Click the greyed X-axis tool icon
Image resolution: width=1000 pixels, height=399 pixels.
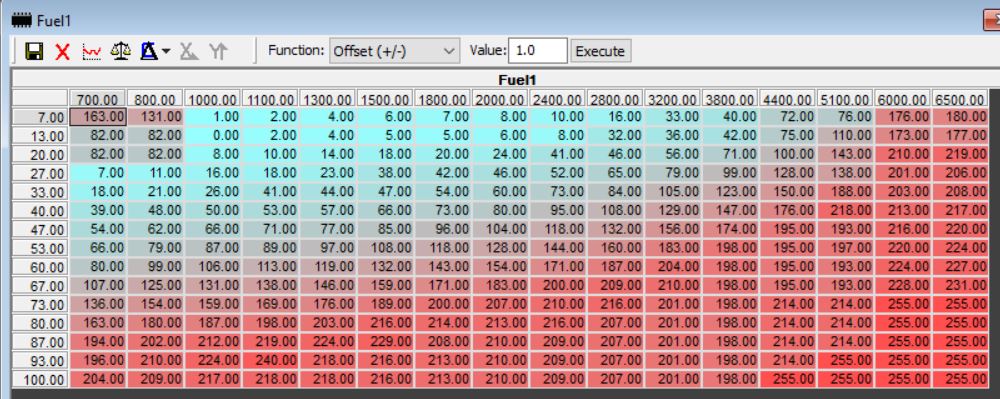[x=189, y=52]
